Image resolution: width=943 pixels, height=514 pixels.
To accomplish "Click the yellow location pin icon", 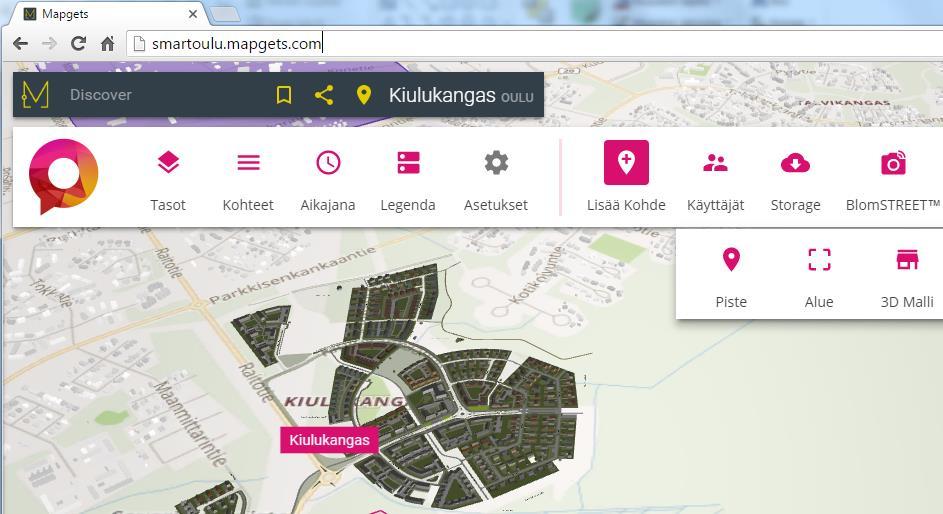I will tap(364, 95).
